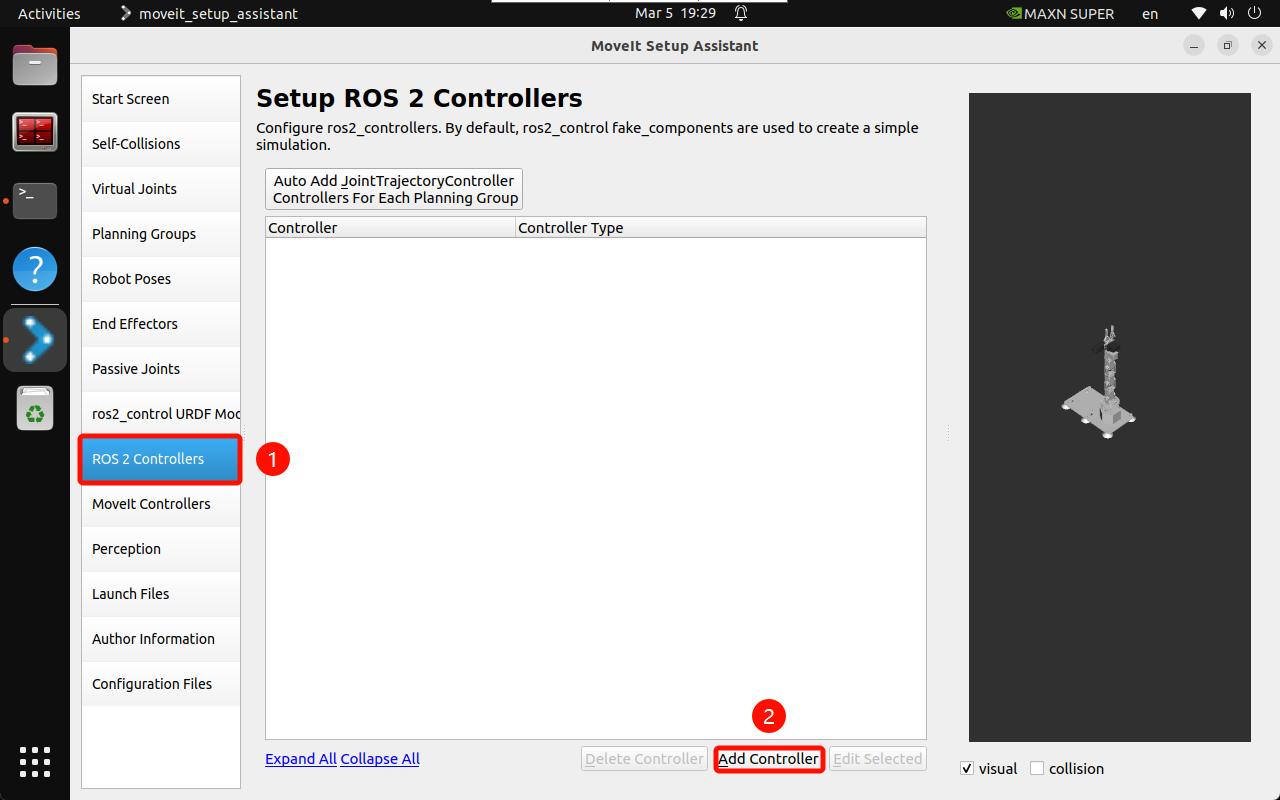Open End Effectors step

[x=161, y=324]
